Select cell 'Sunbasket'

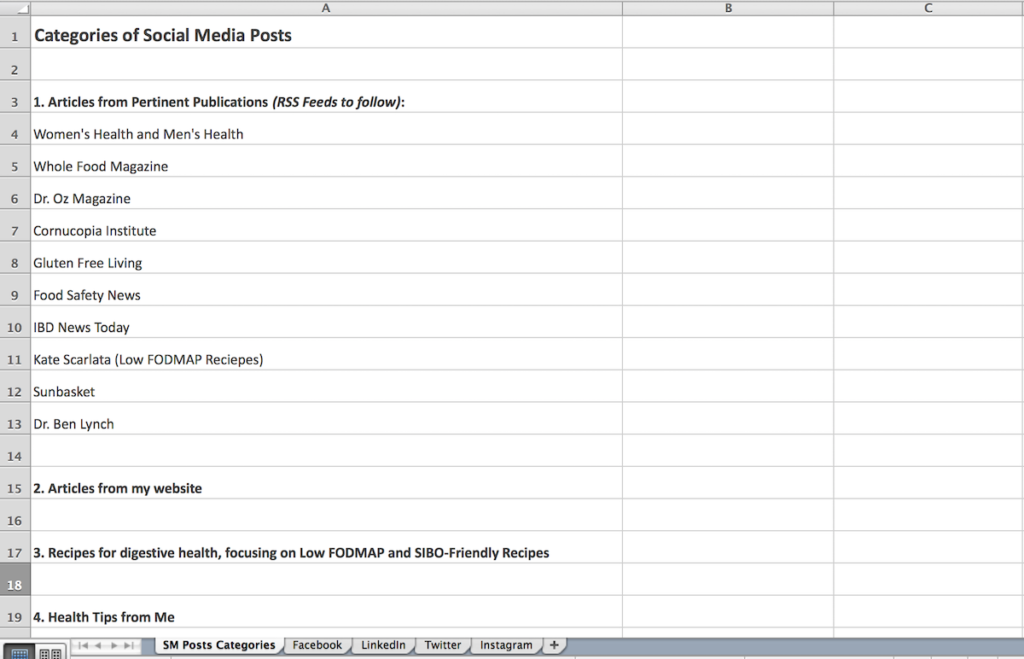click(327, 386)
